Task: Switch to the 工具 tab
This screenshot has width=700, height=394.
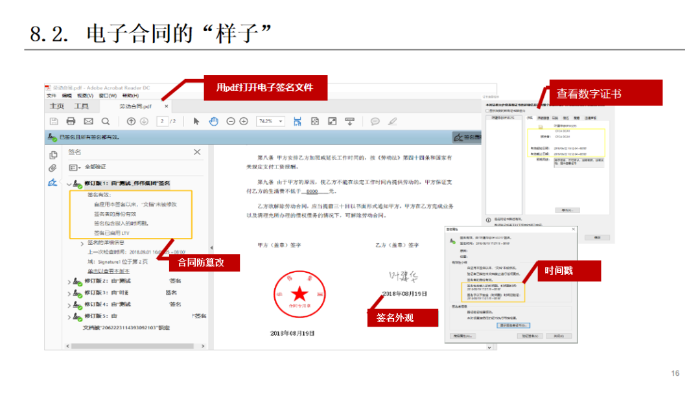Action: (81, 106)
